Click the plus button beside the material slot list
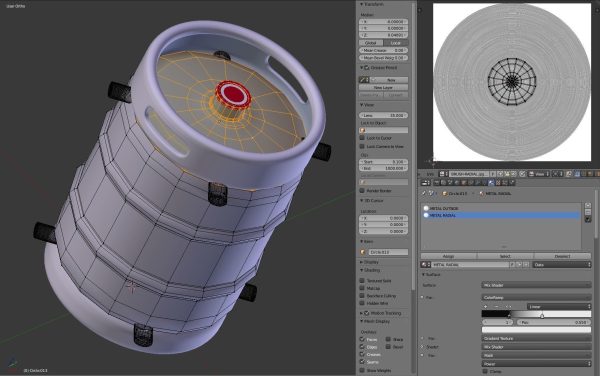This screenshot has height=376, width=600. (x=588, y=205)
